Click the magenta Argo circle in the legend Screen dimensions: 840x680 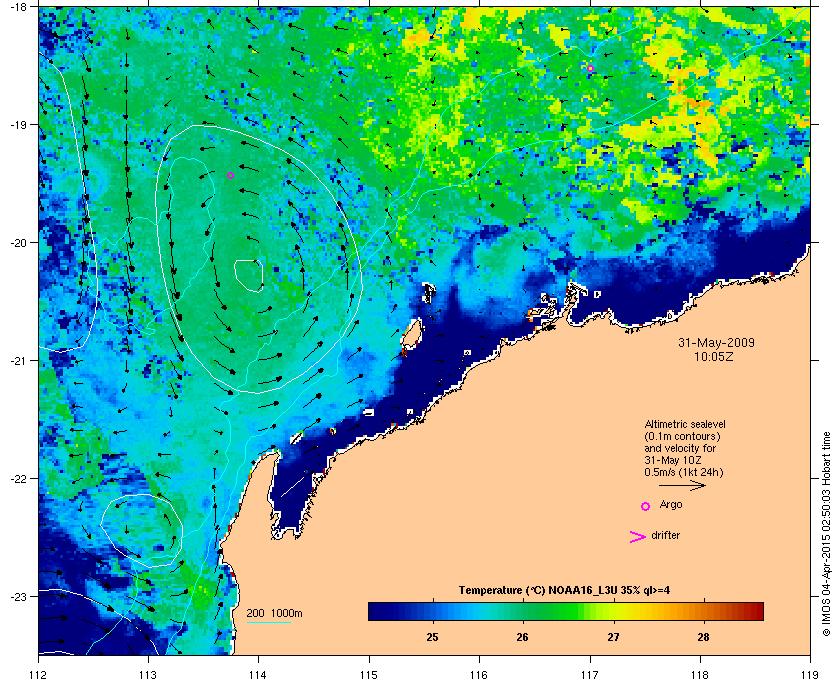pyautogui.click(x=646, y=506)
